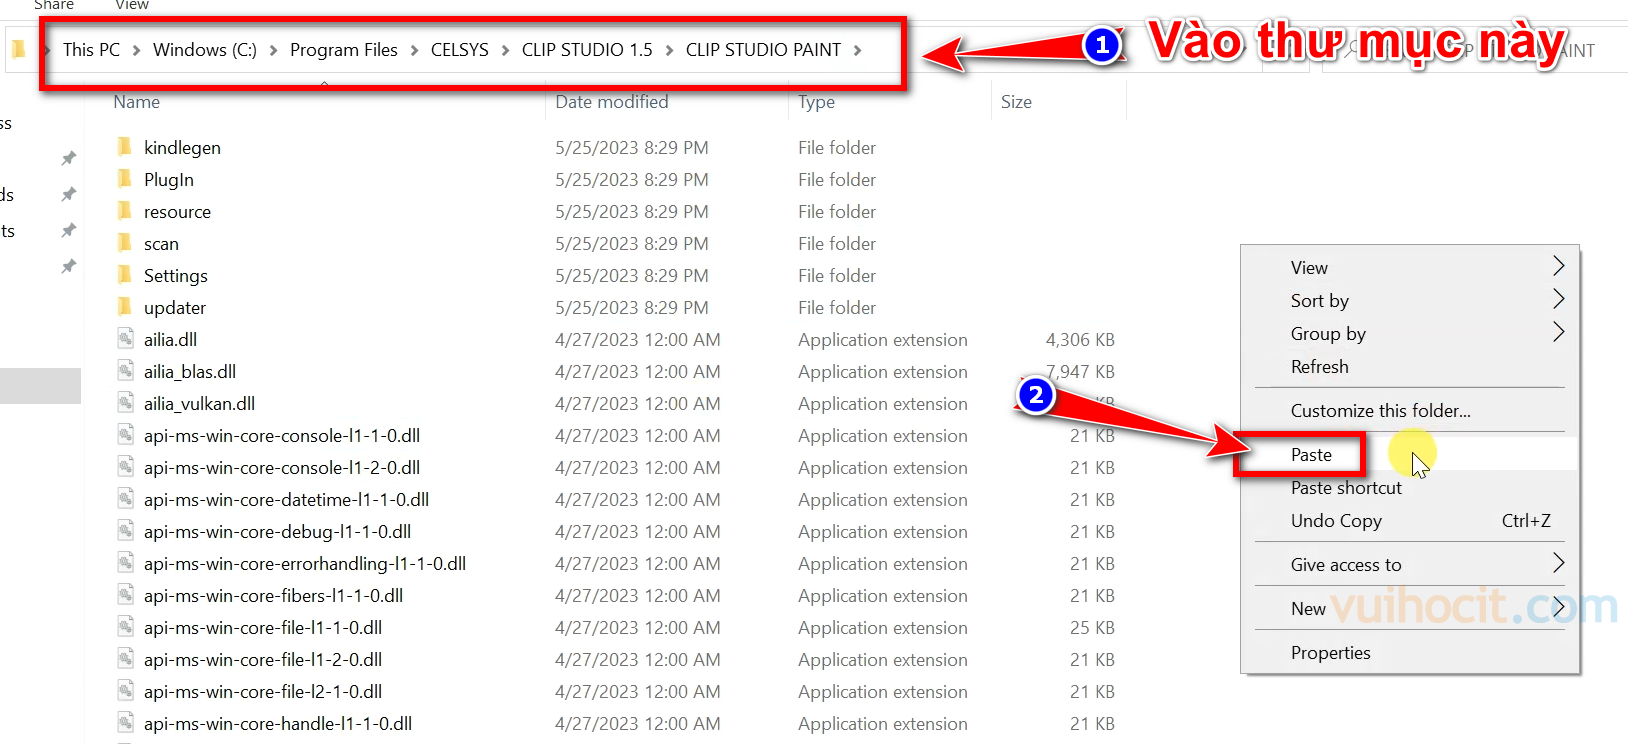Select the PlugIn folder icon
This screenshot has width=1628, height=744.
125,179
